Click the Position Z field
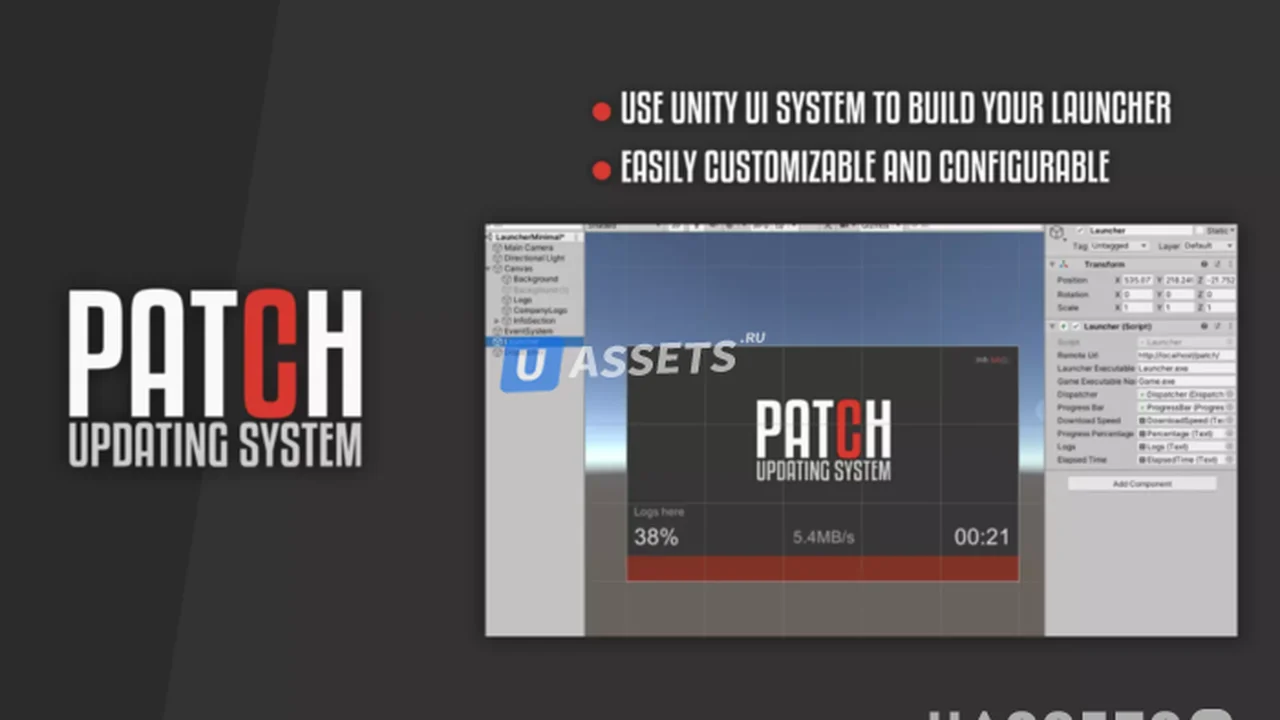The height and width of the screenshot is (720, 1280). [1220, 280]
